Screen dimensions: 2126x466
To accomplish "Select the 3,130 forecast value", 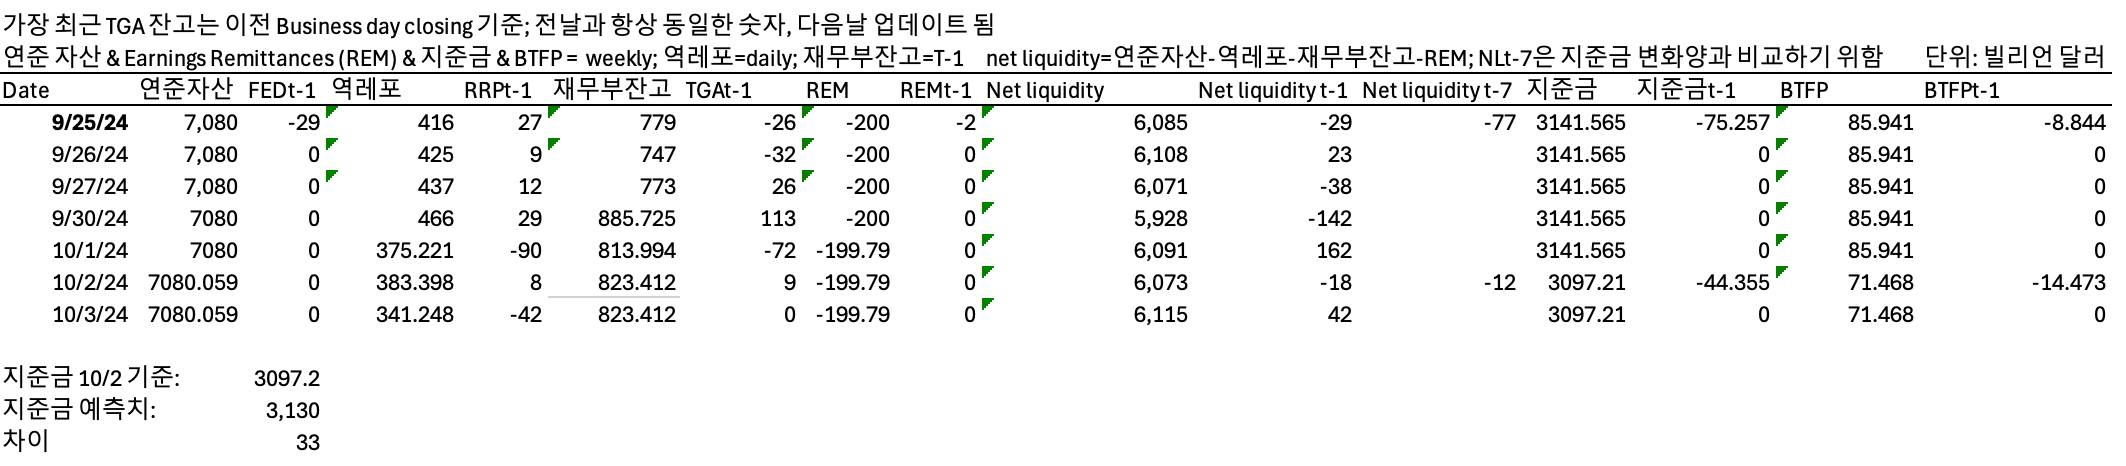I will (x=293, y=411).
